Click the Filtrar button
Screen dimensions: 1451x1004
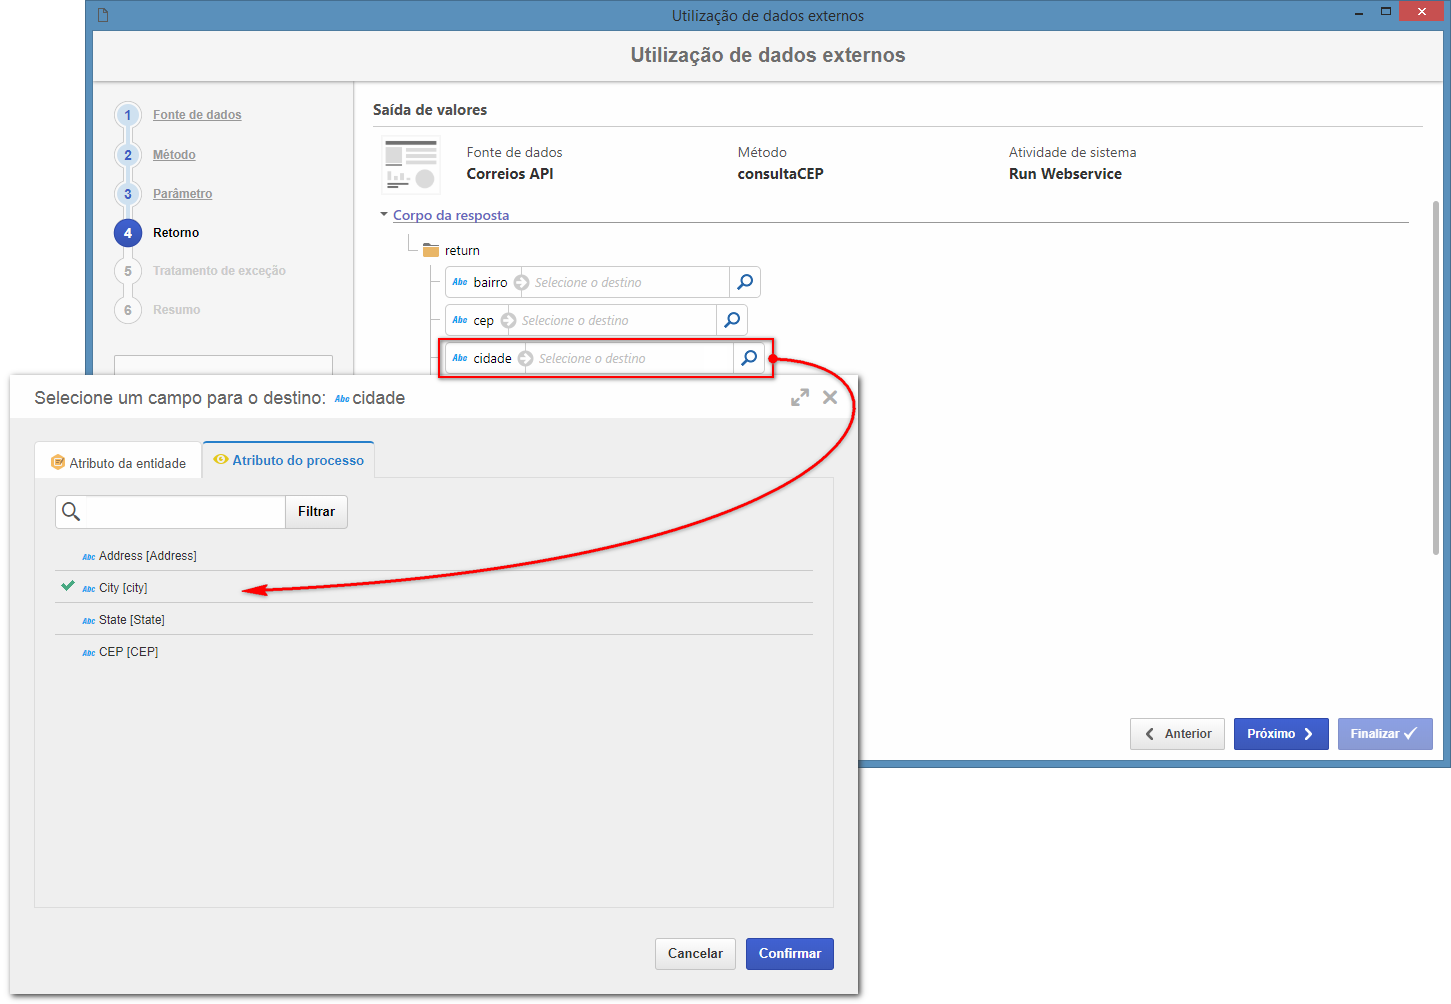[316, 512]
